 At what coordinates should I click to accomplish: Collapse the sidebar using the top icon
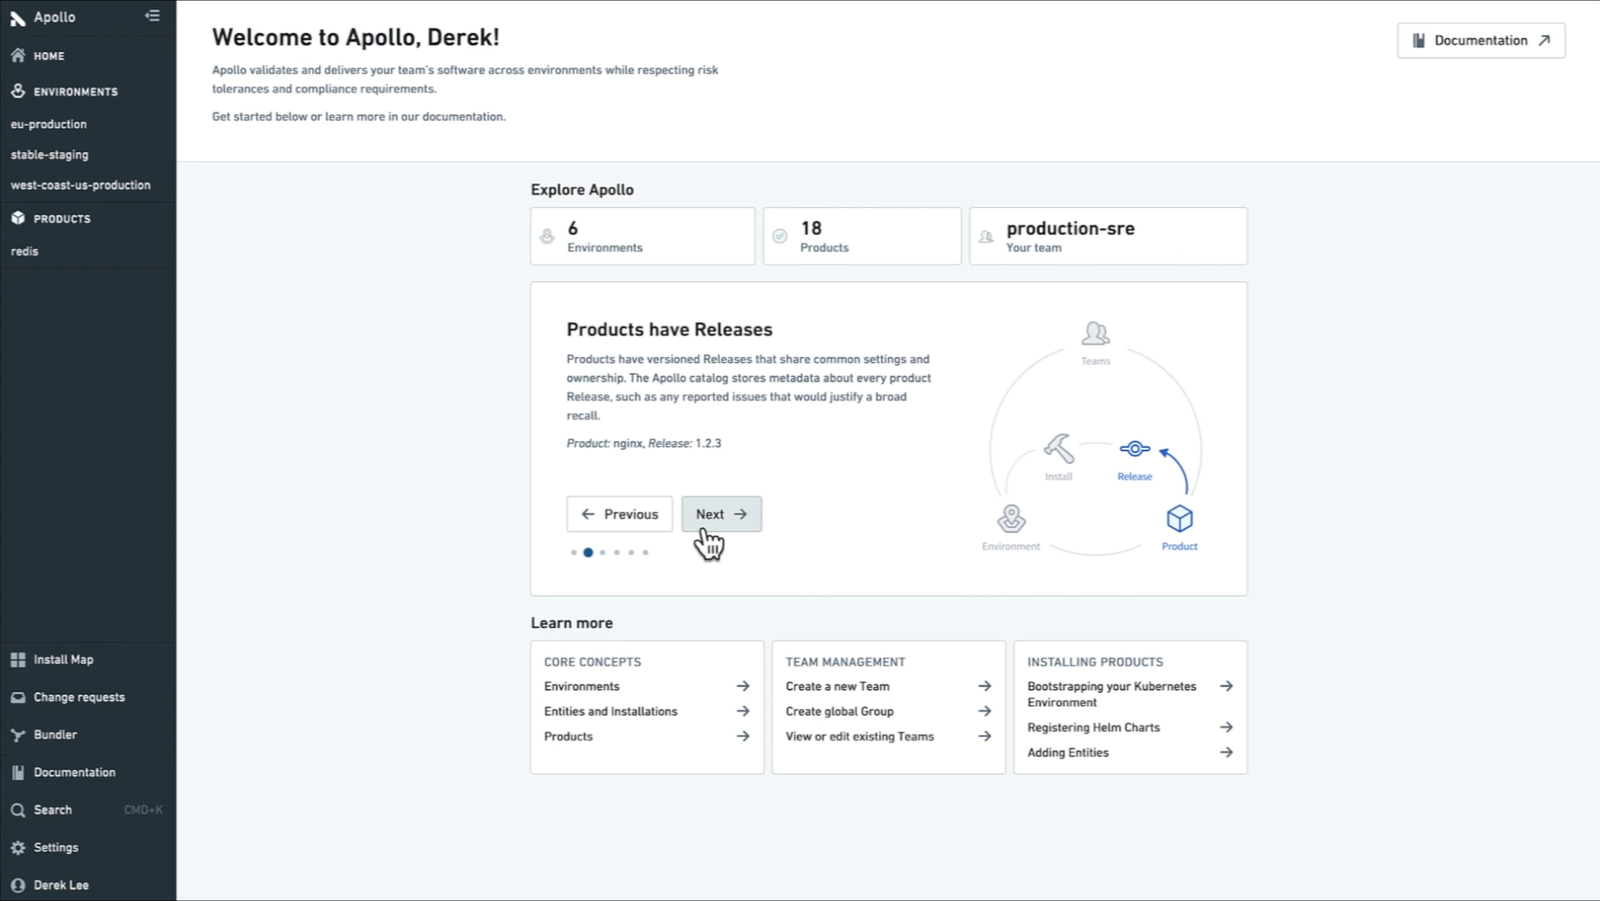pyautogui.click(x=151, y=16)
